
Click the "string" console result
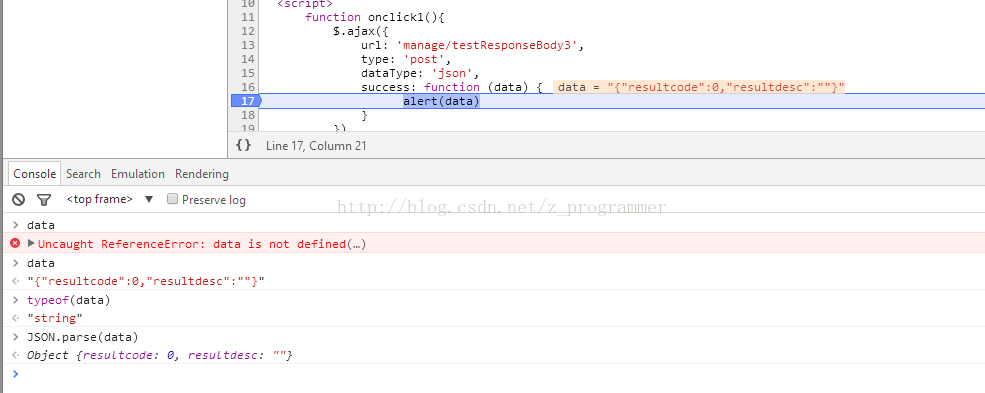[55, 318]
